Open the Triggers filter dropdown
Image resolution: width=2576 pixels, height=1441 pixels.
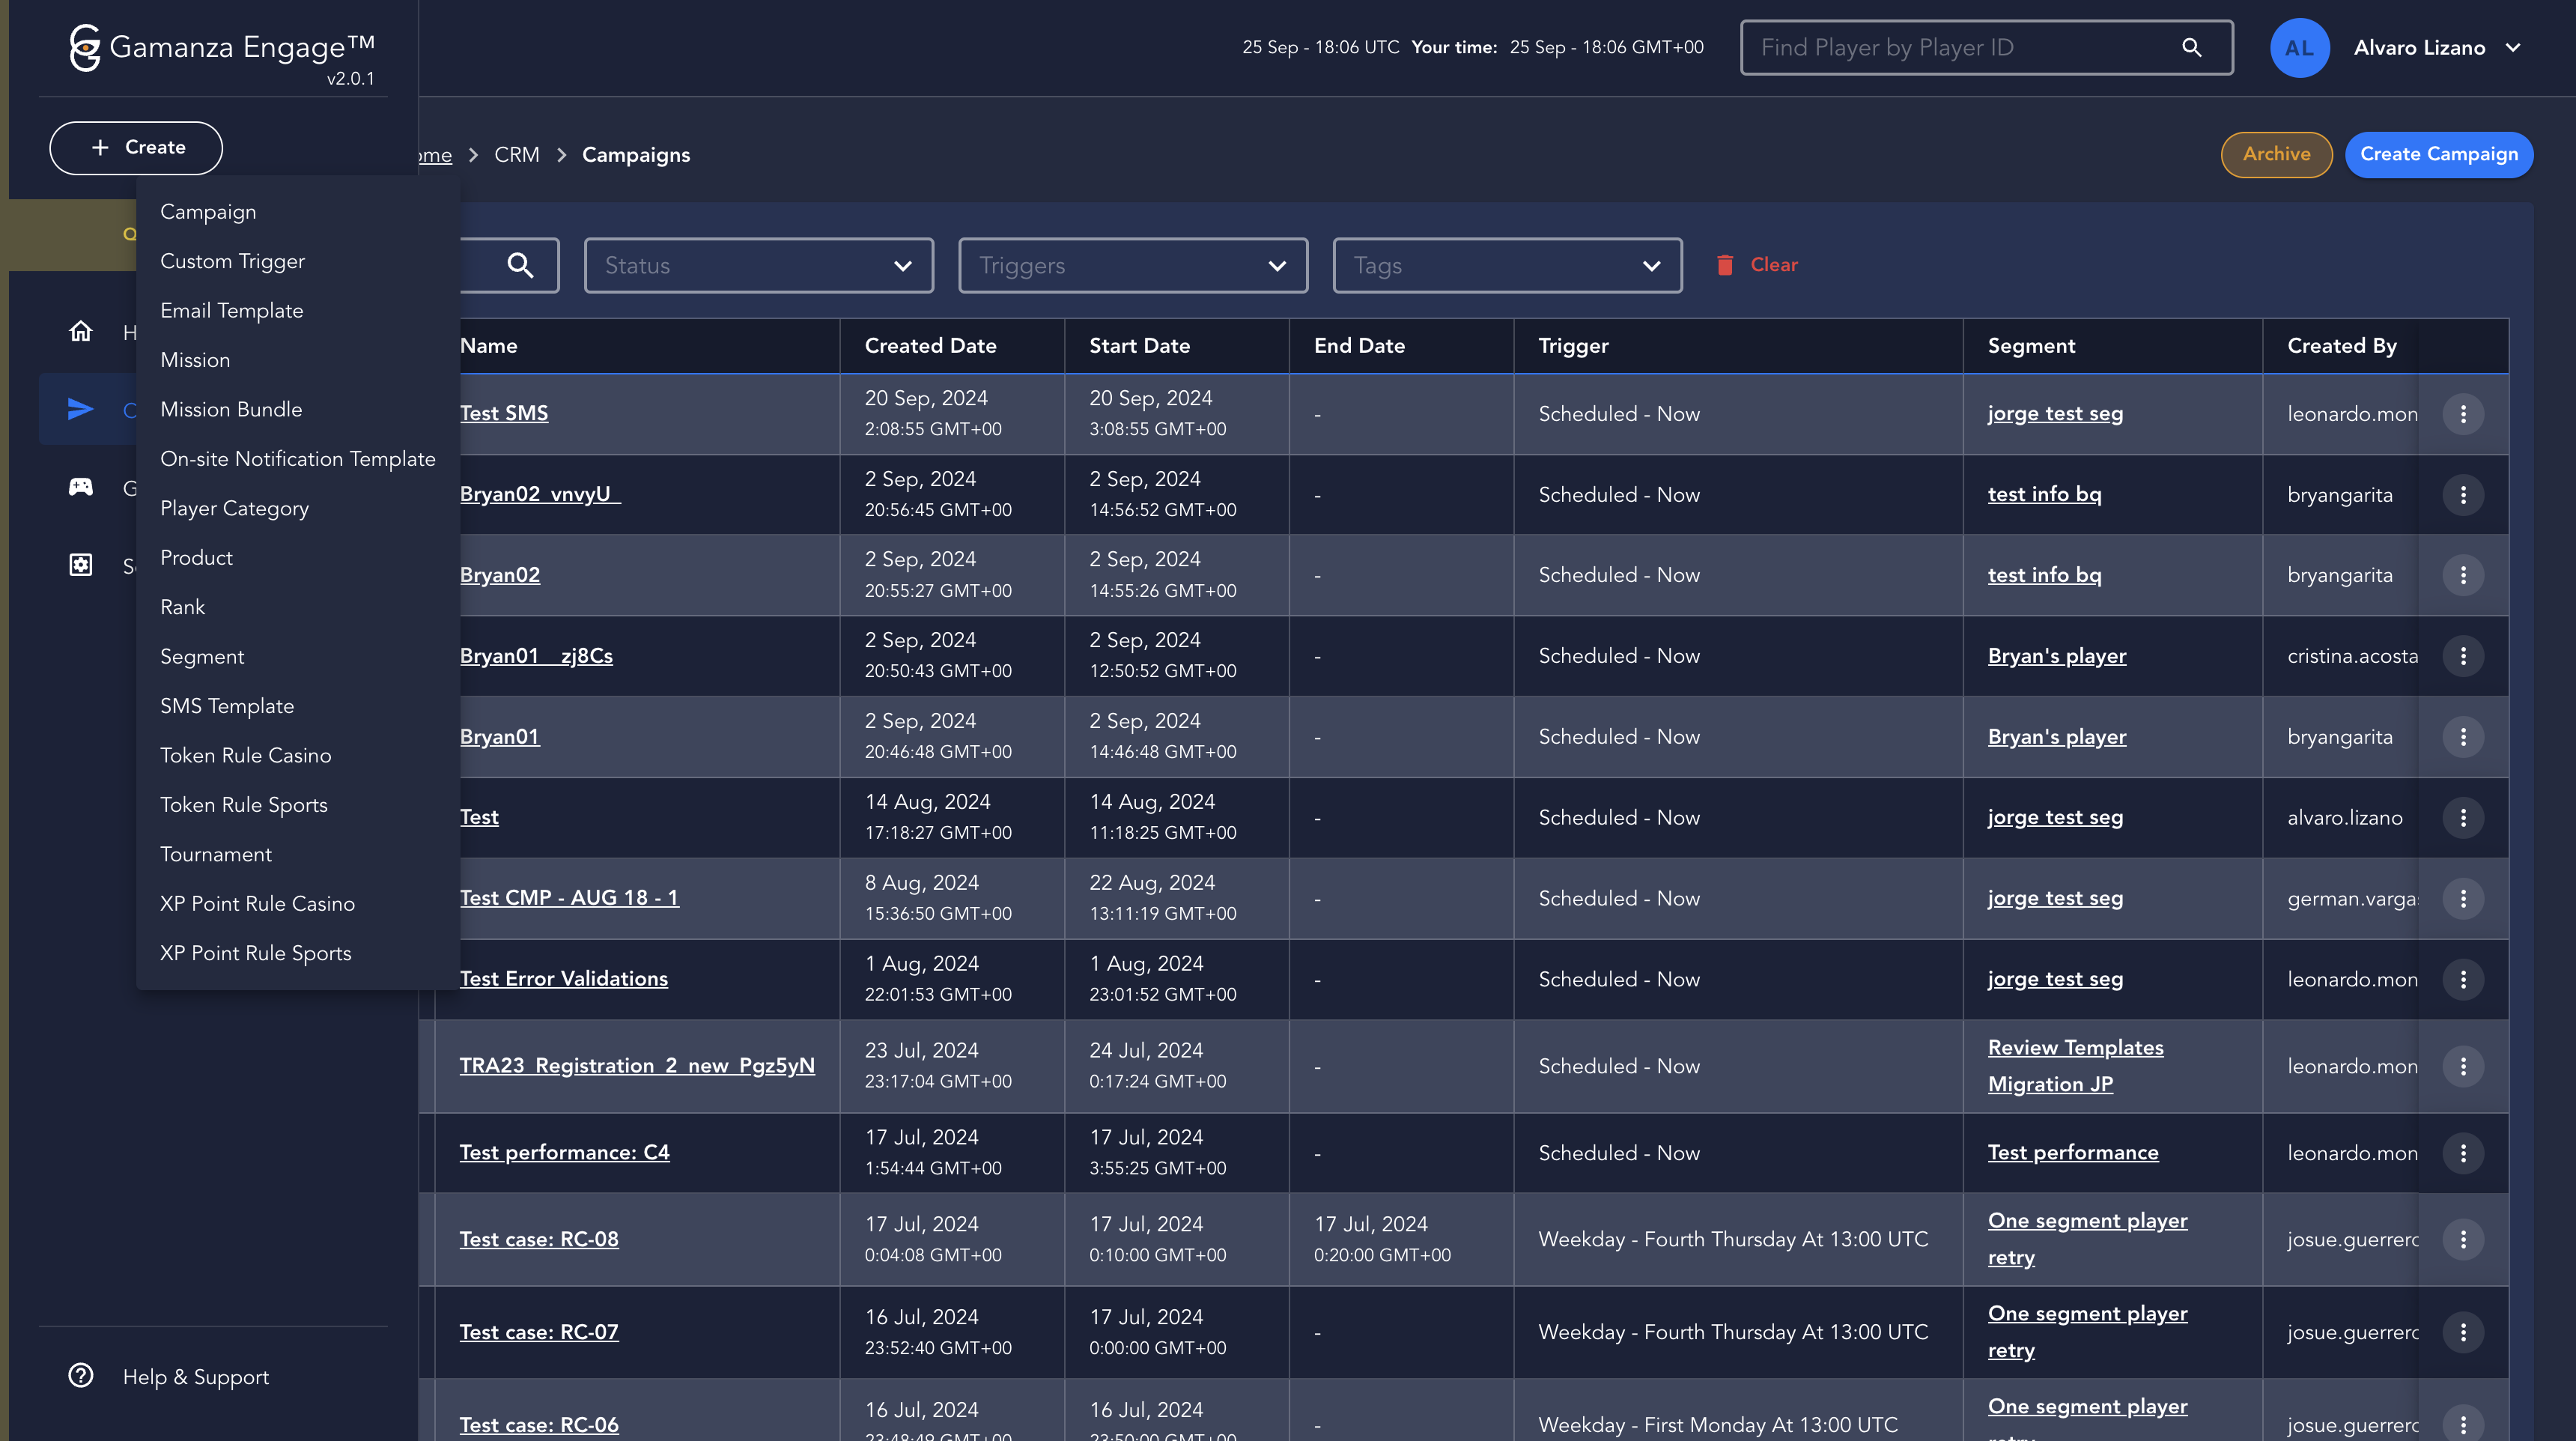[1132, 265]
